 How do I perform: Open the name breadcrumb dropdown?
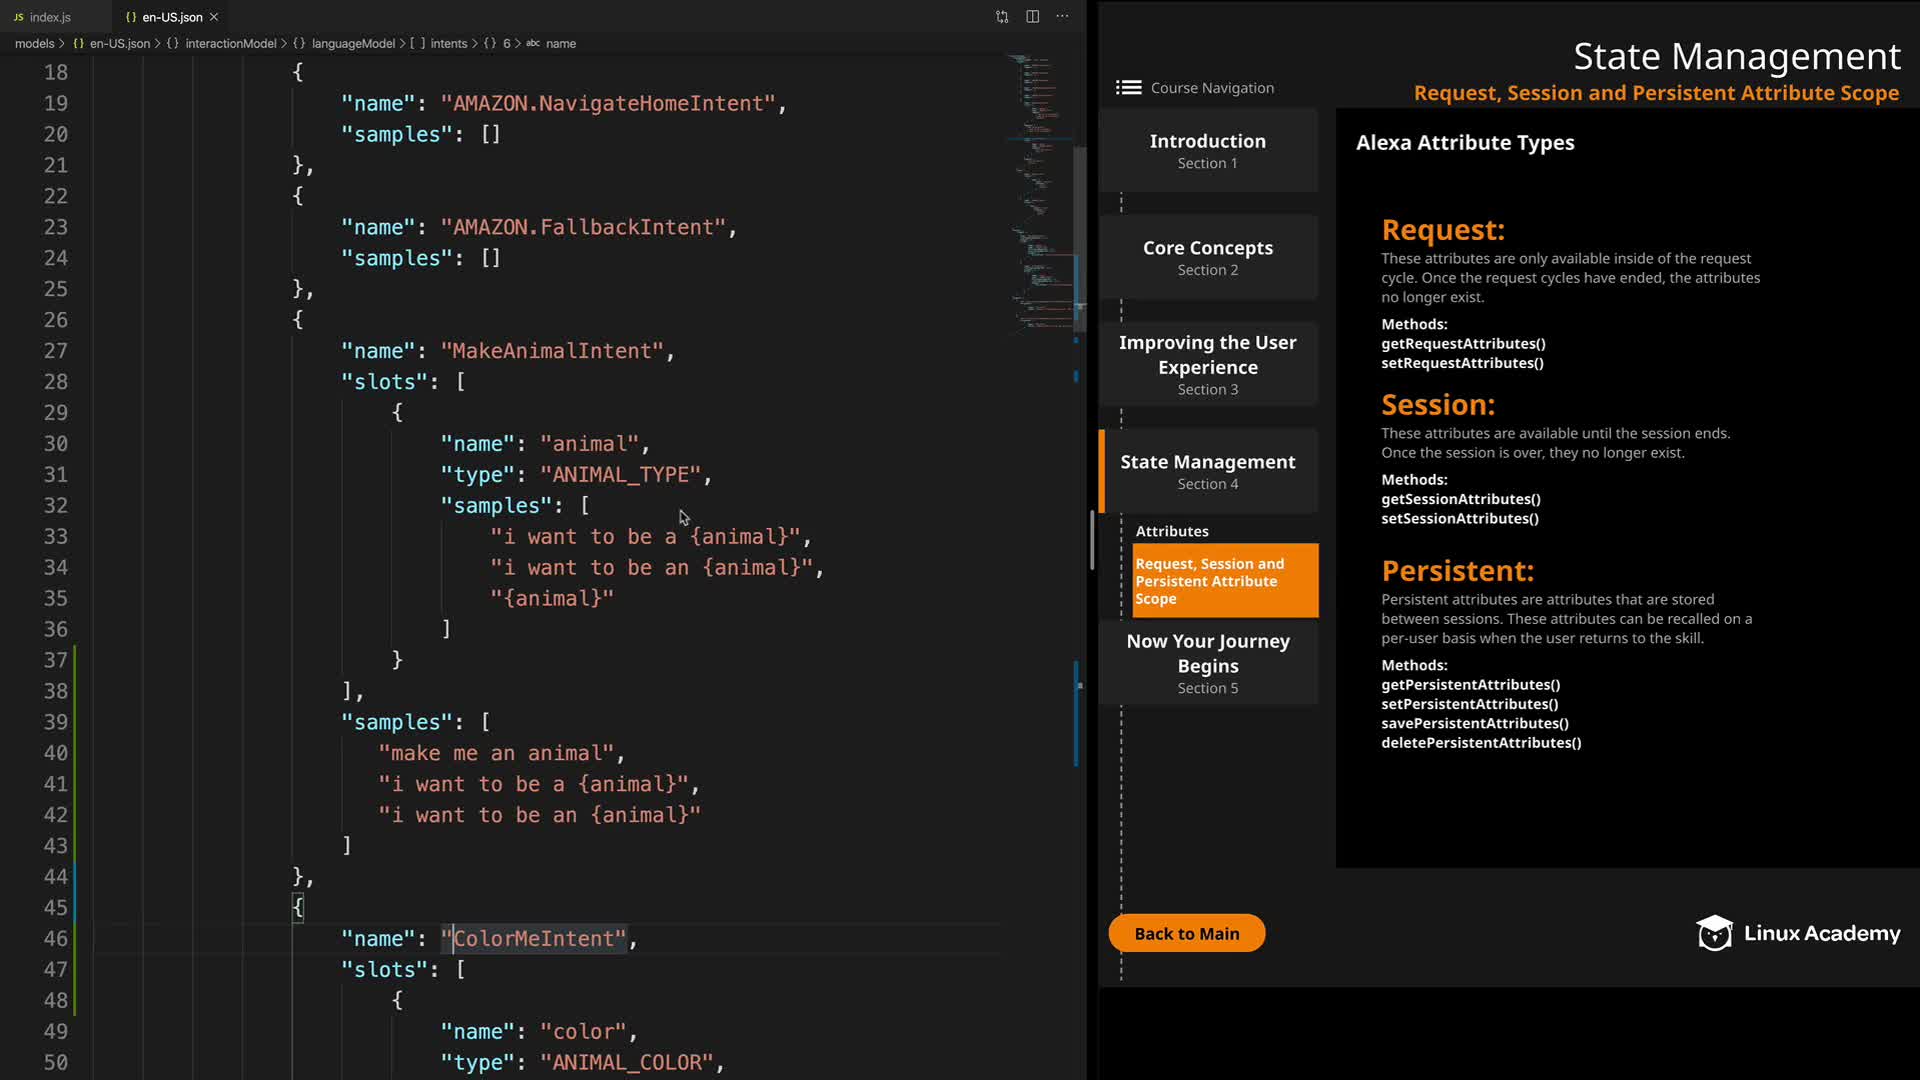click(x=560, y=44)
